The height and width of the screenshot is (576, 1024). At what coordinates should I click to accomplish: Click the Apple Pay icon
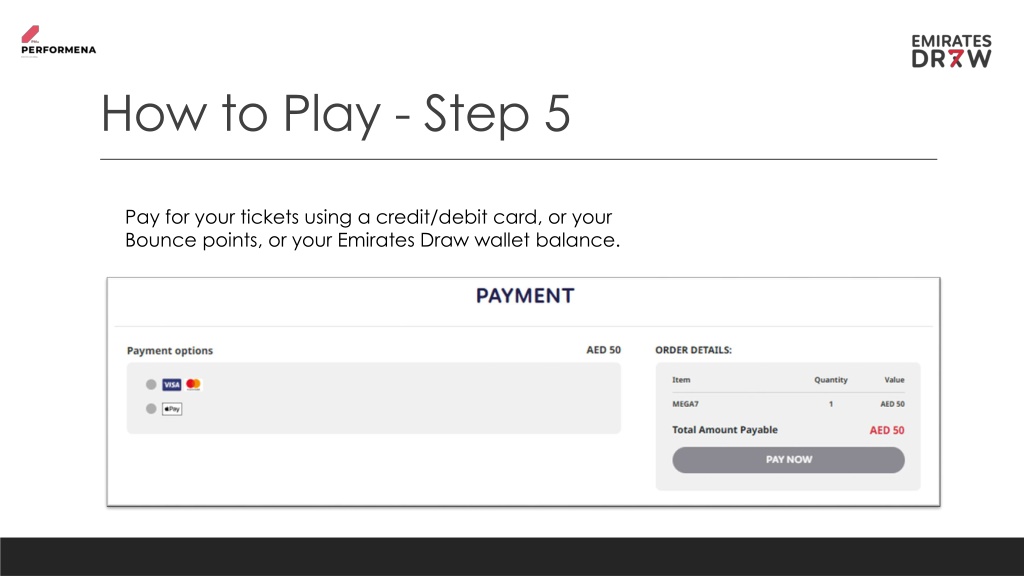click(172, 409)
